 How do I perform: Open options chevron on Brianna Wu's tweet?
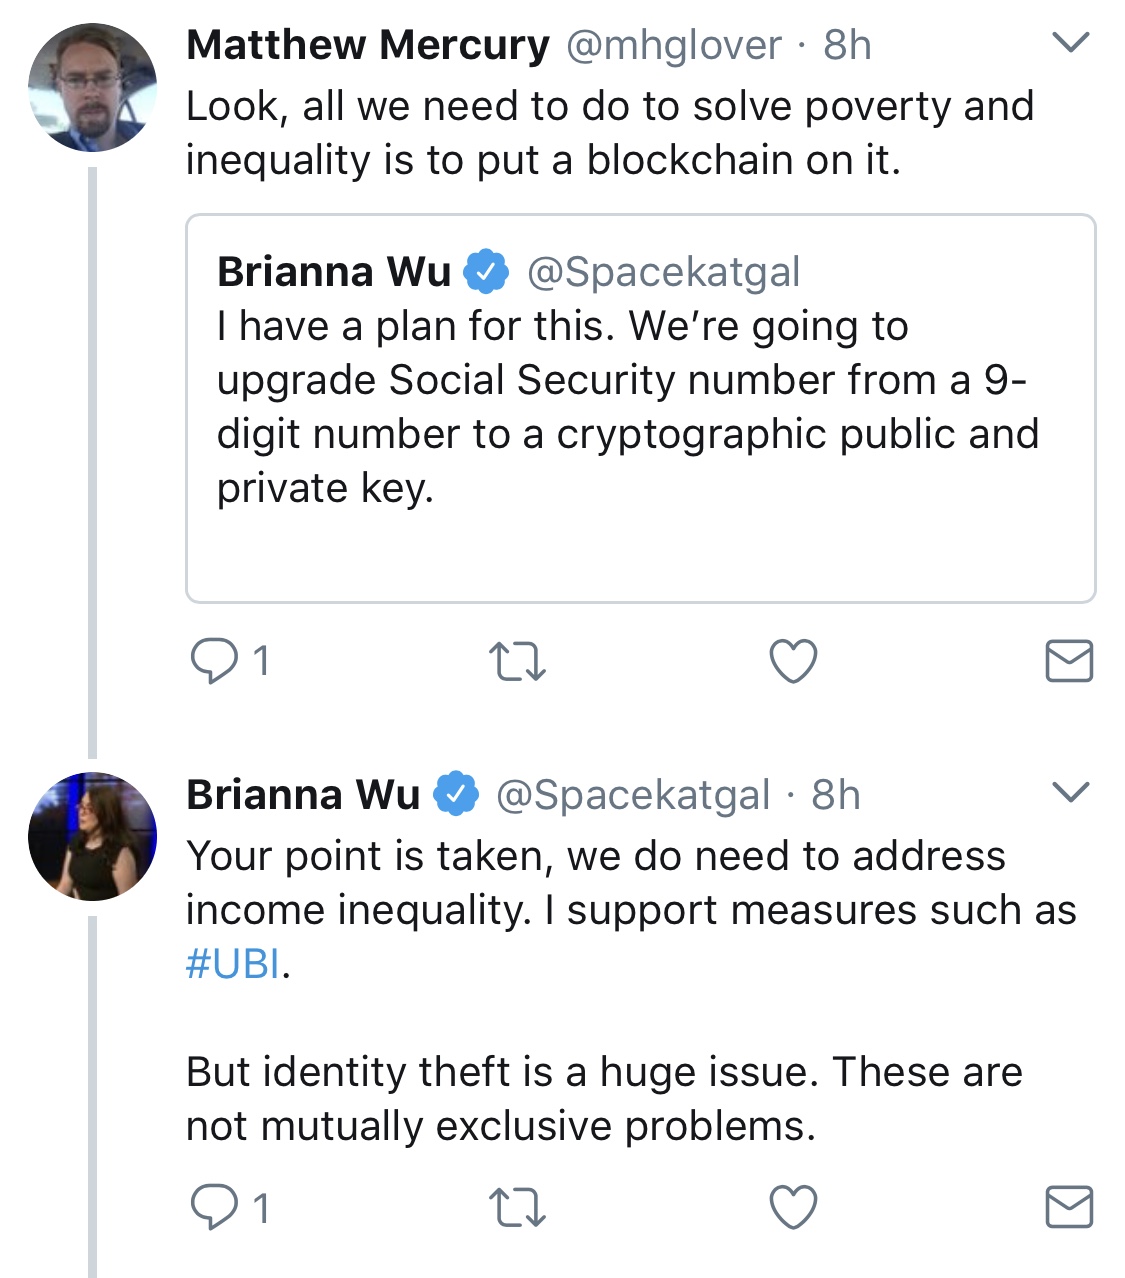tap(1071, 793)
